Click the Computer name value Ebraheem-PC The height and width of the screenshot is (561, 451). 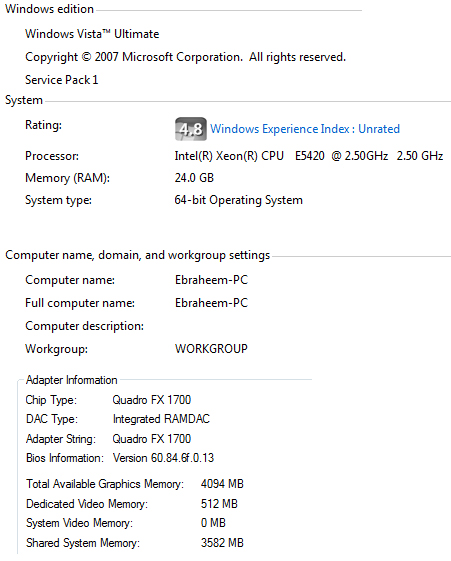(211, 280)
